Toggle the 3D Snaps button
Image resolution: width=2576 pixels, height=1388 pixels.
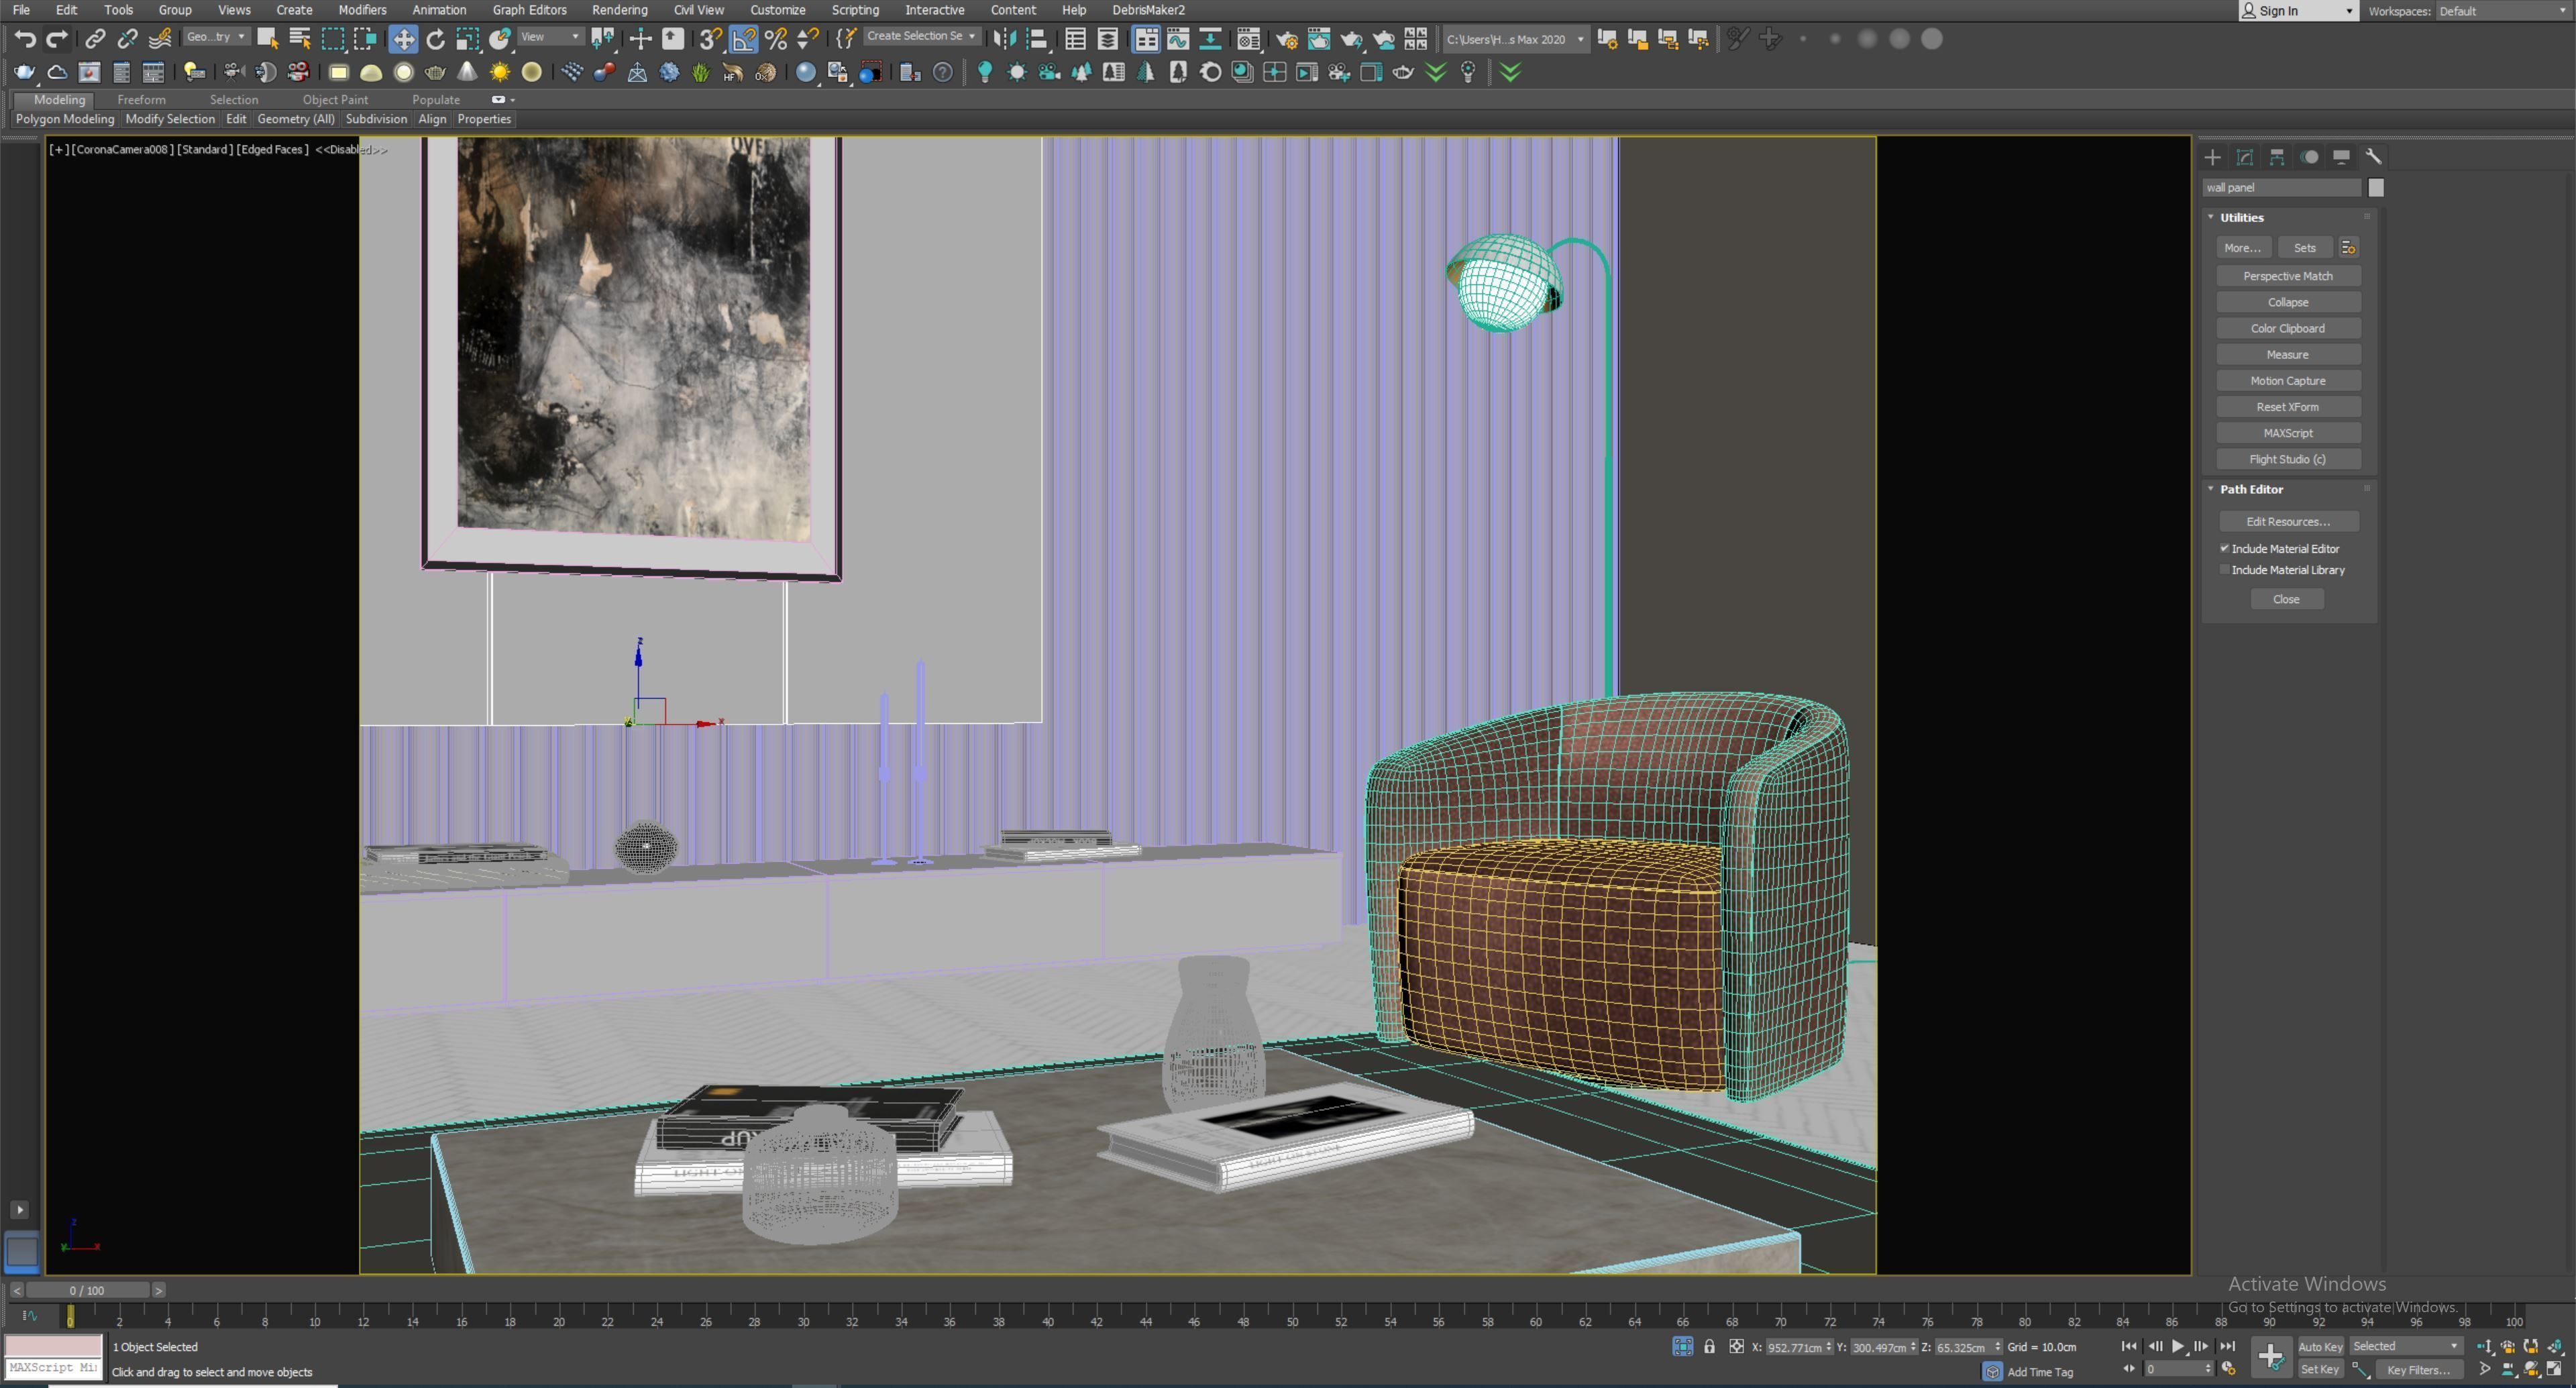(x=711, y=39)
